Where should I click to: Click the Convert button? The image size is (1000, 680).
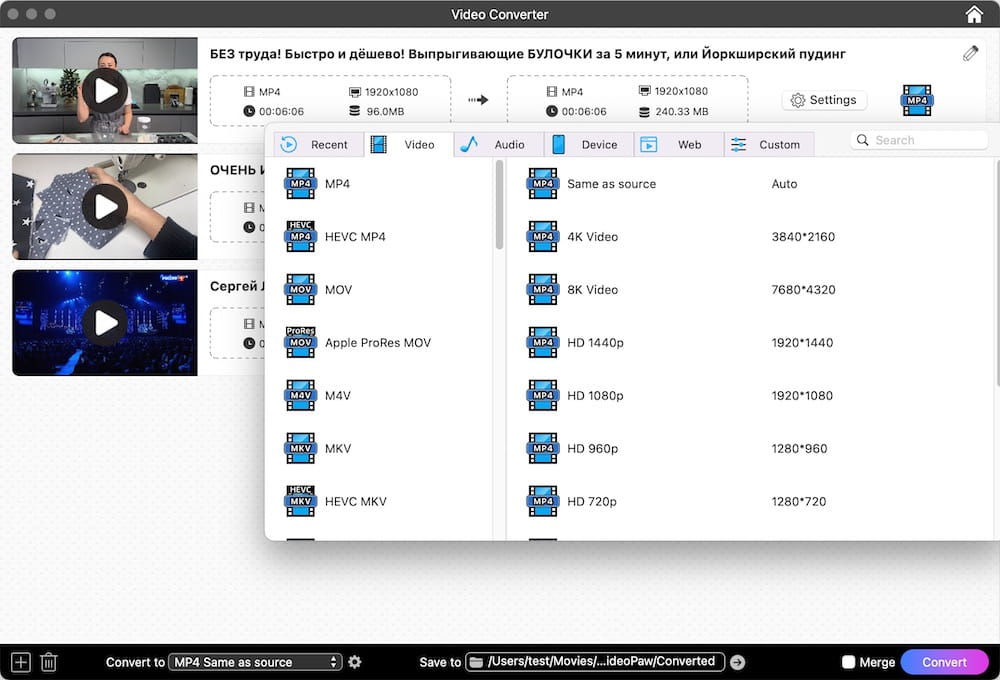point(944,661)
